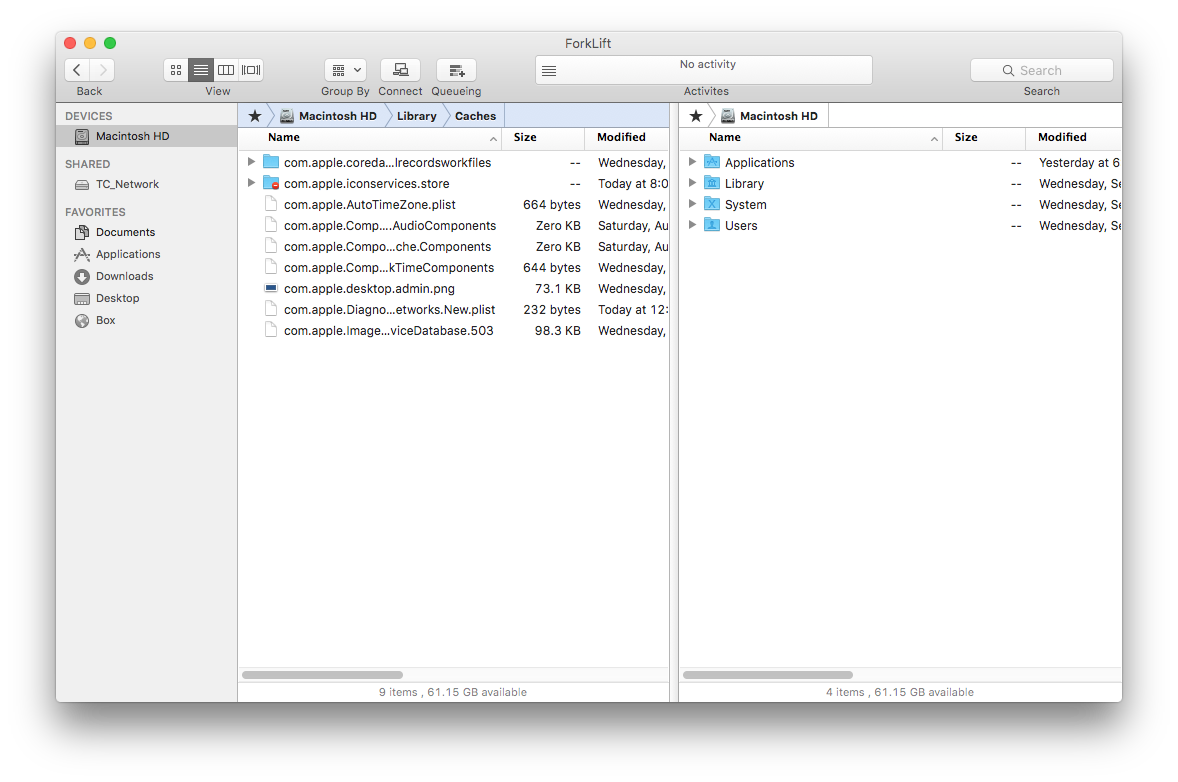Expand com.apple.coreda...lrecordsworkfiles folder
The height and width of the screenshot is (782, 1178).
pyautogui.click(x=251, y=162)
